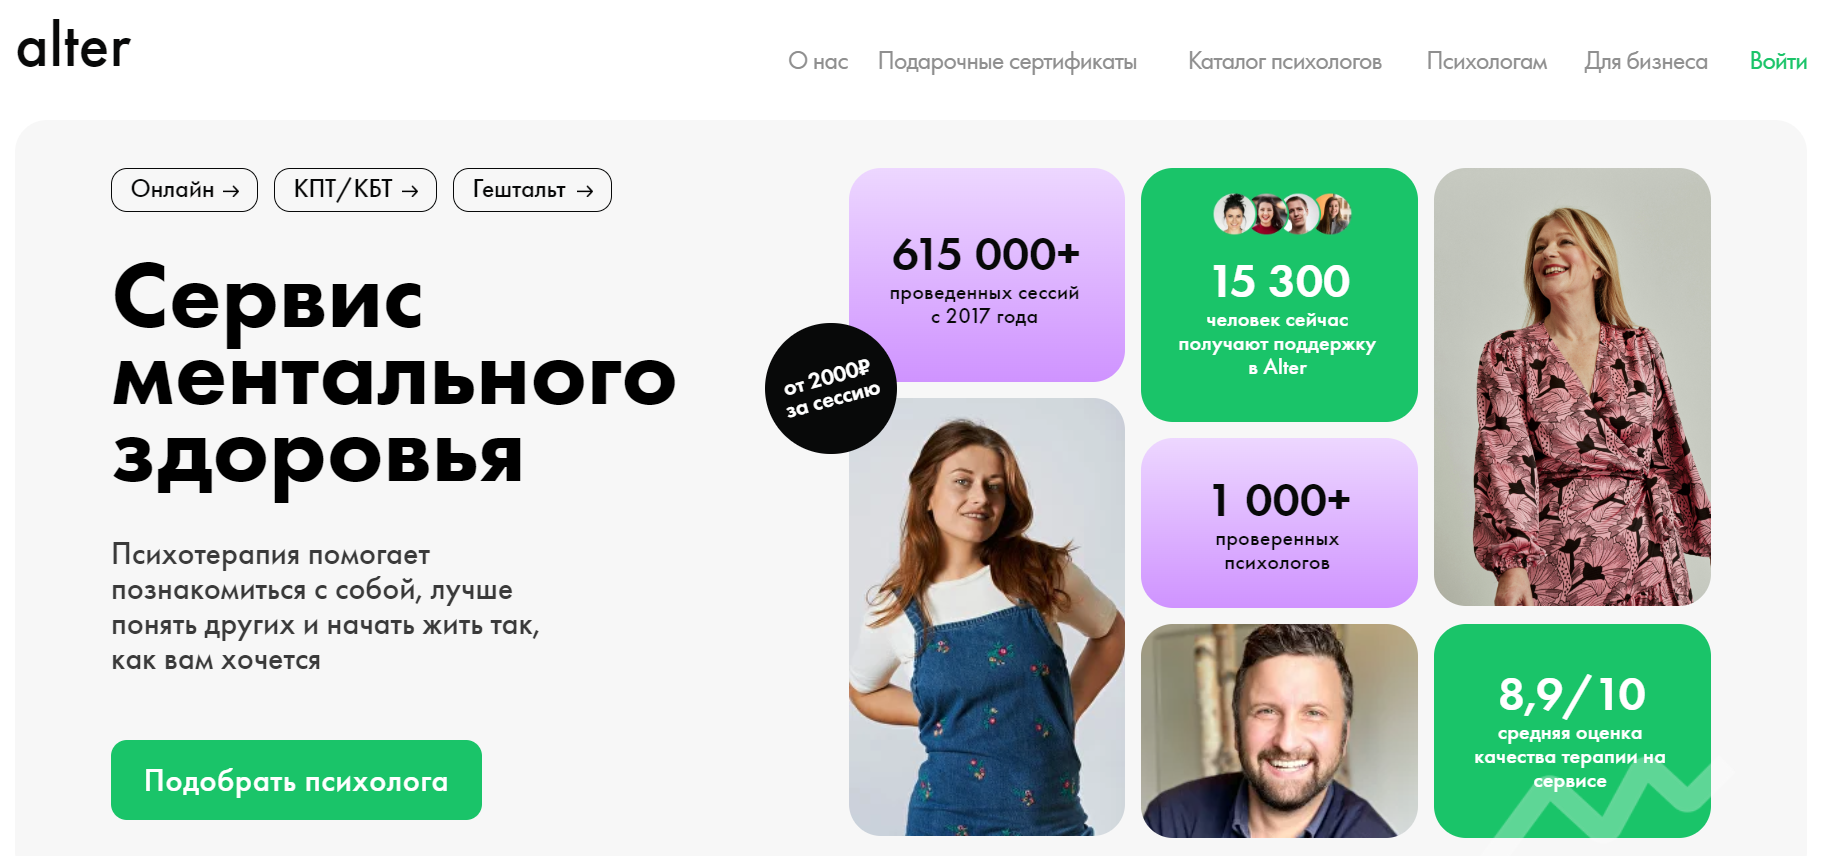
Task: Open the О нас menu item
Action: coord(818,62)
